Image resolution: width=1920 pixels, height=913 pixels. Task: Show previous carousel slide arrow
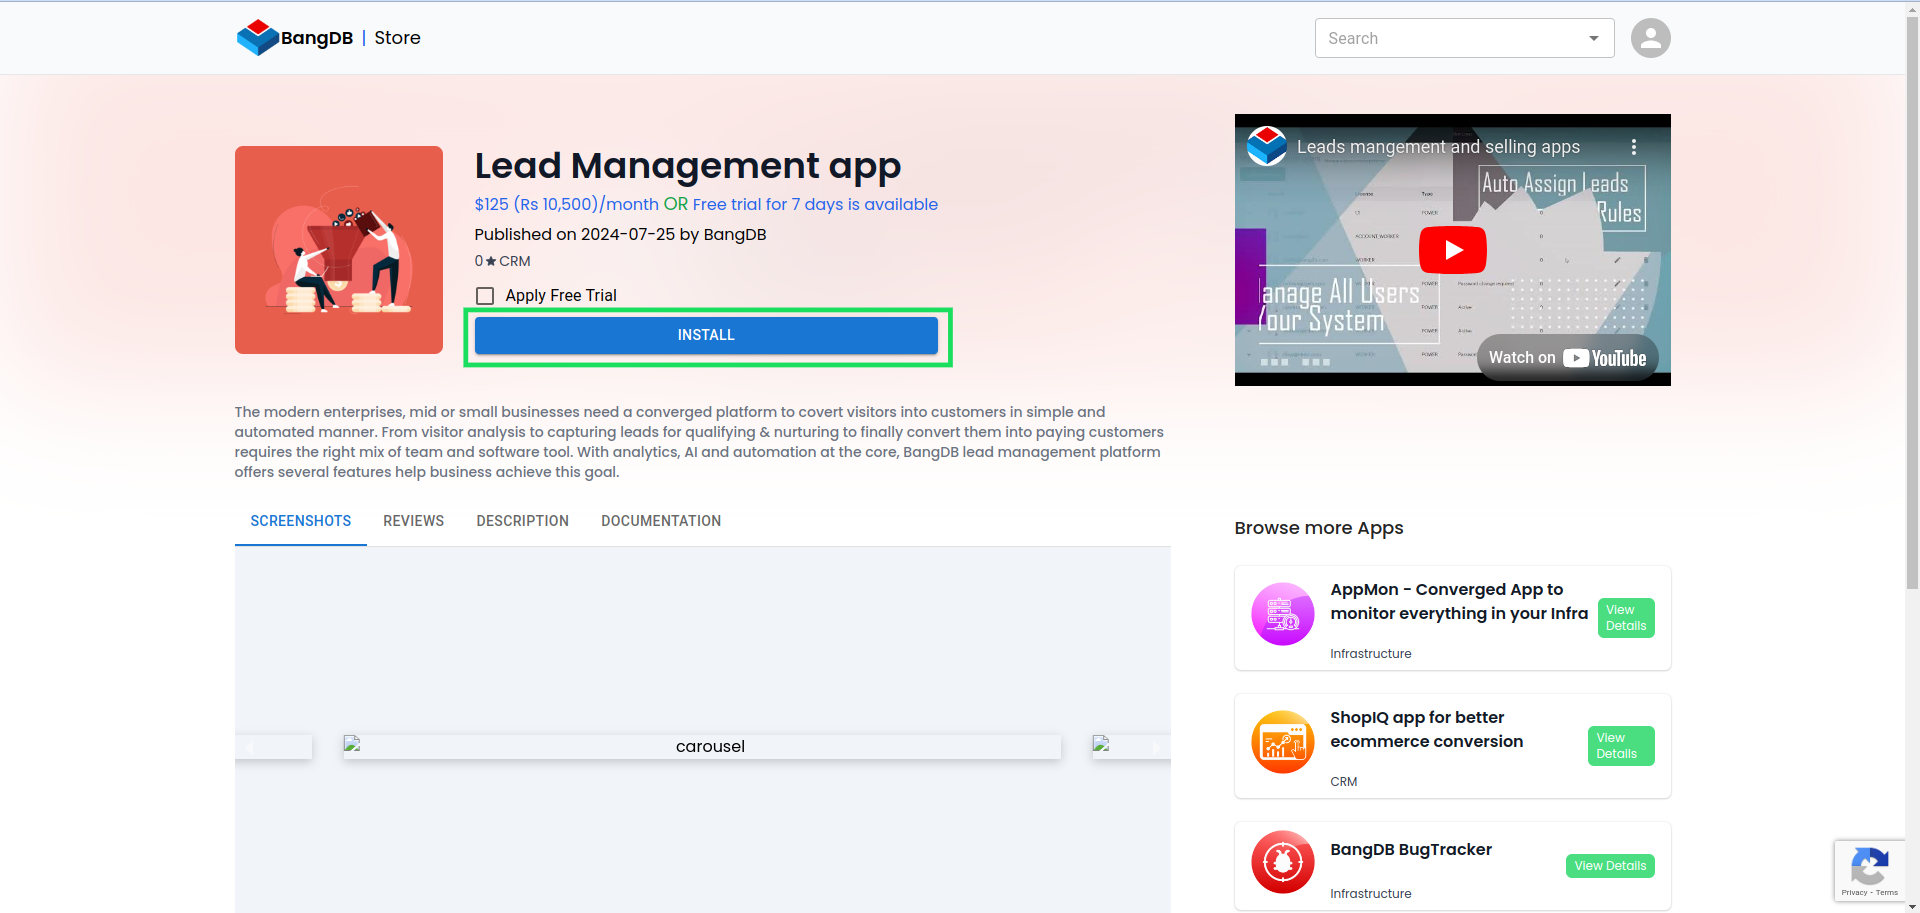point(250,747)
